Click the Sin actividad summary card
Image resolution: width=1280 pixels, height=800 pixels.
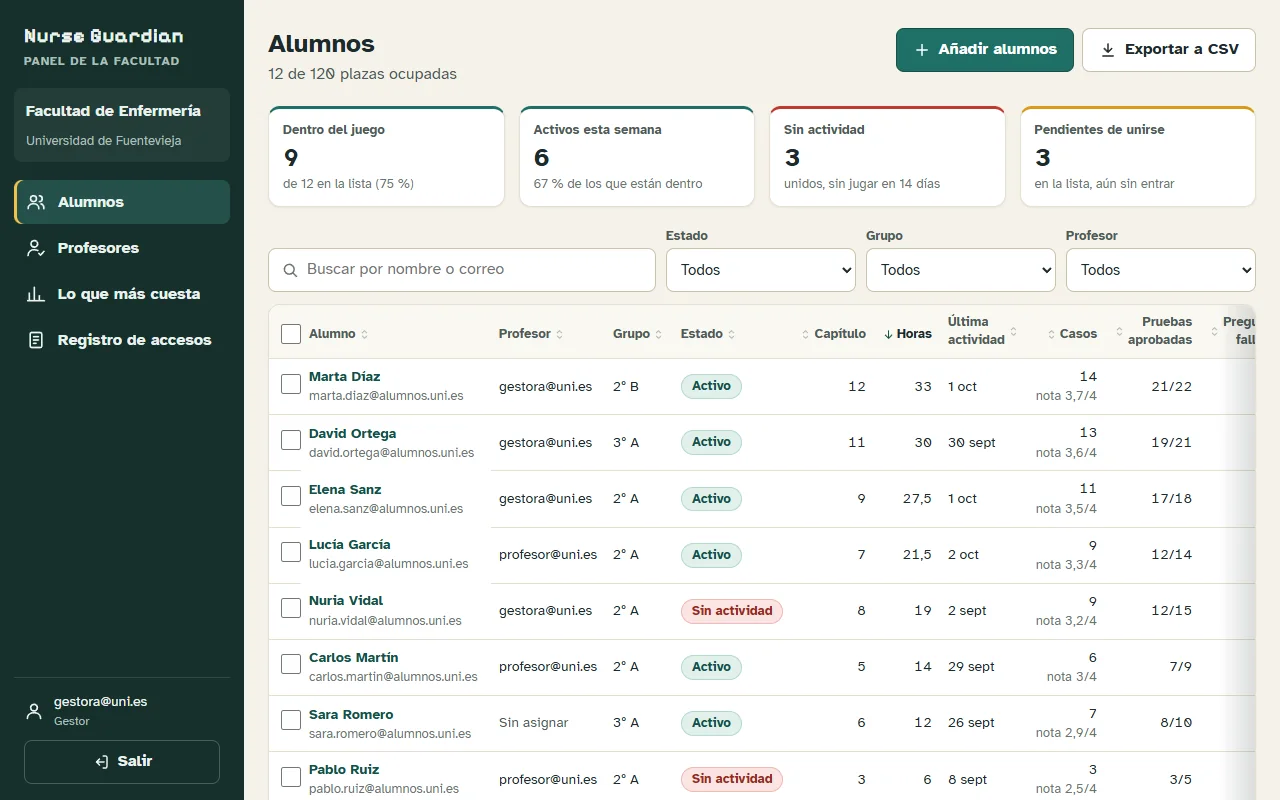[x=887, y=157]
